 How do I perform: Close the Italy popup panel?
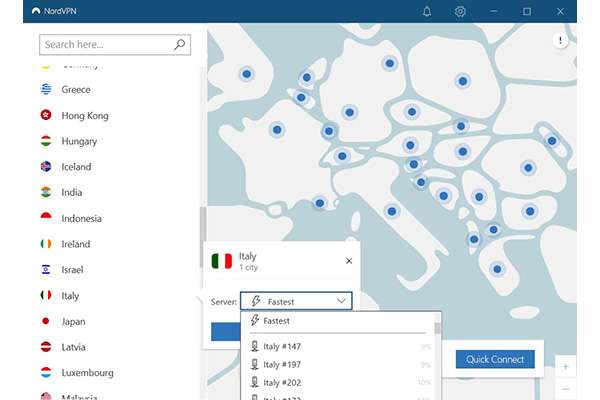349,261
